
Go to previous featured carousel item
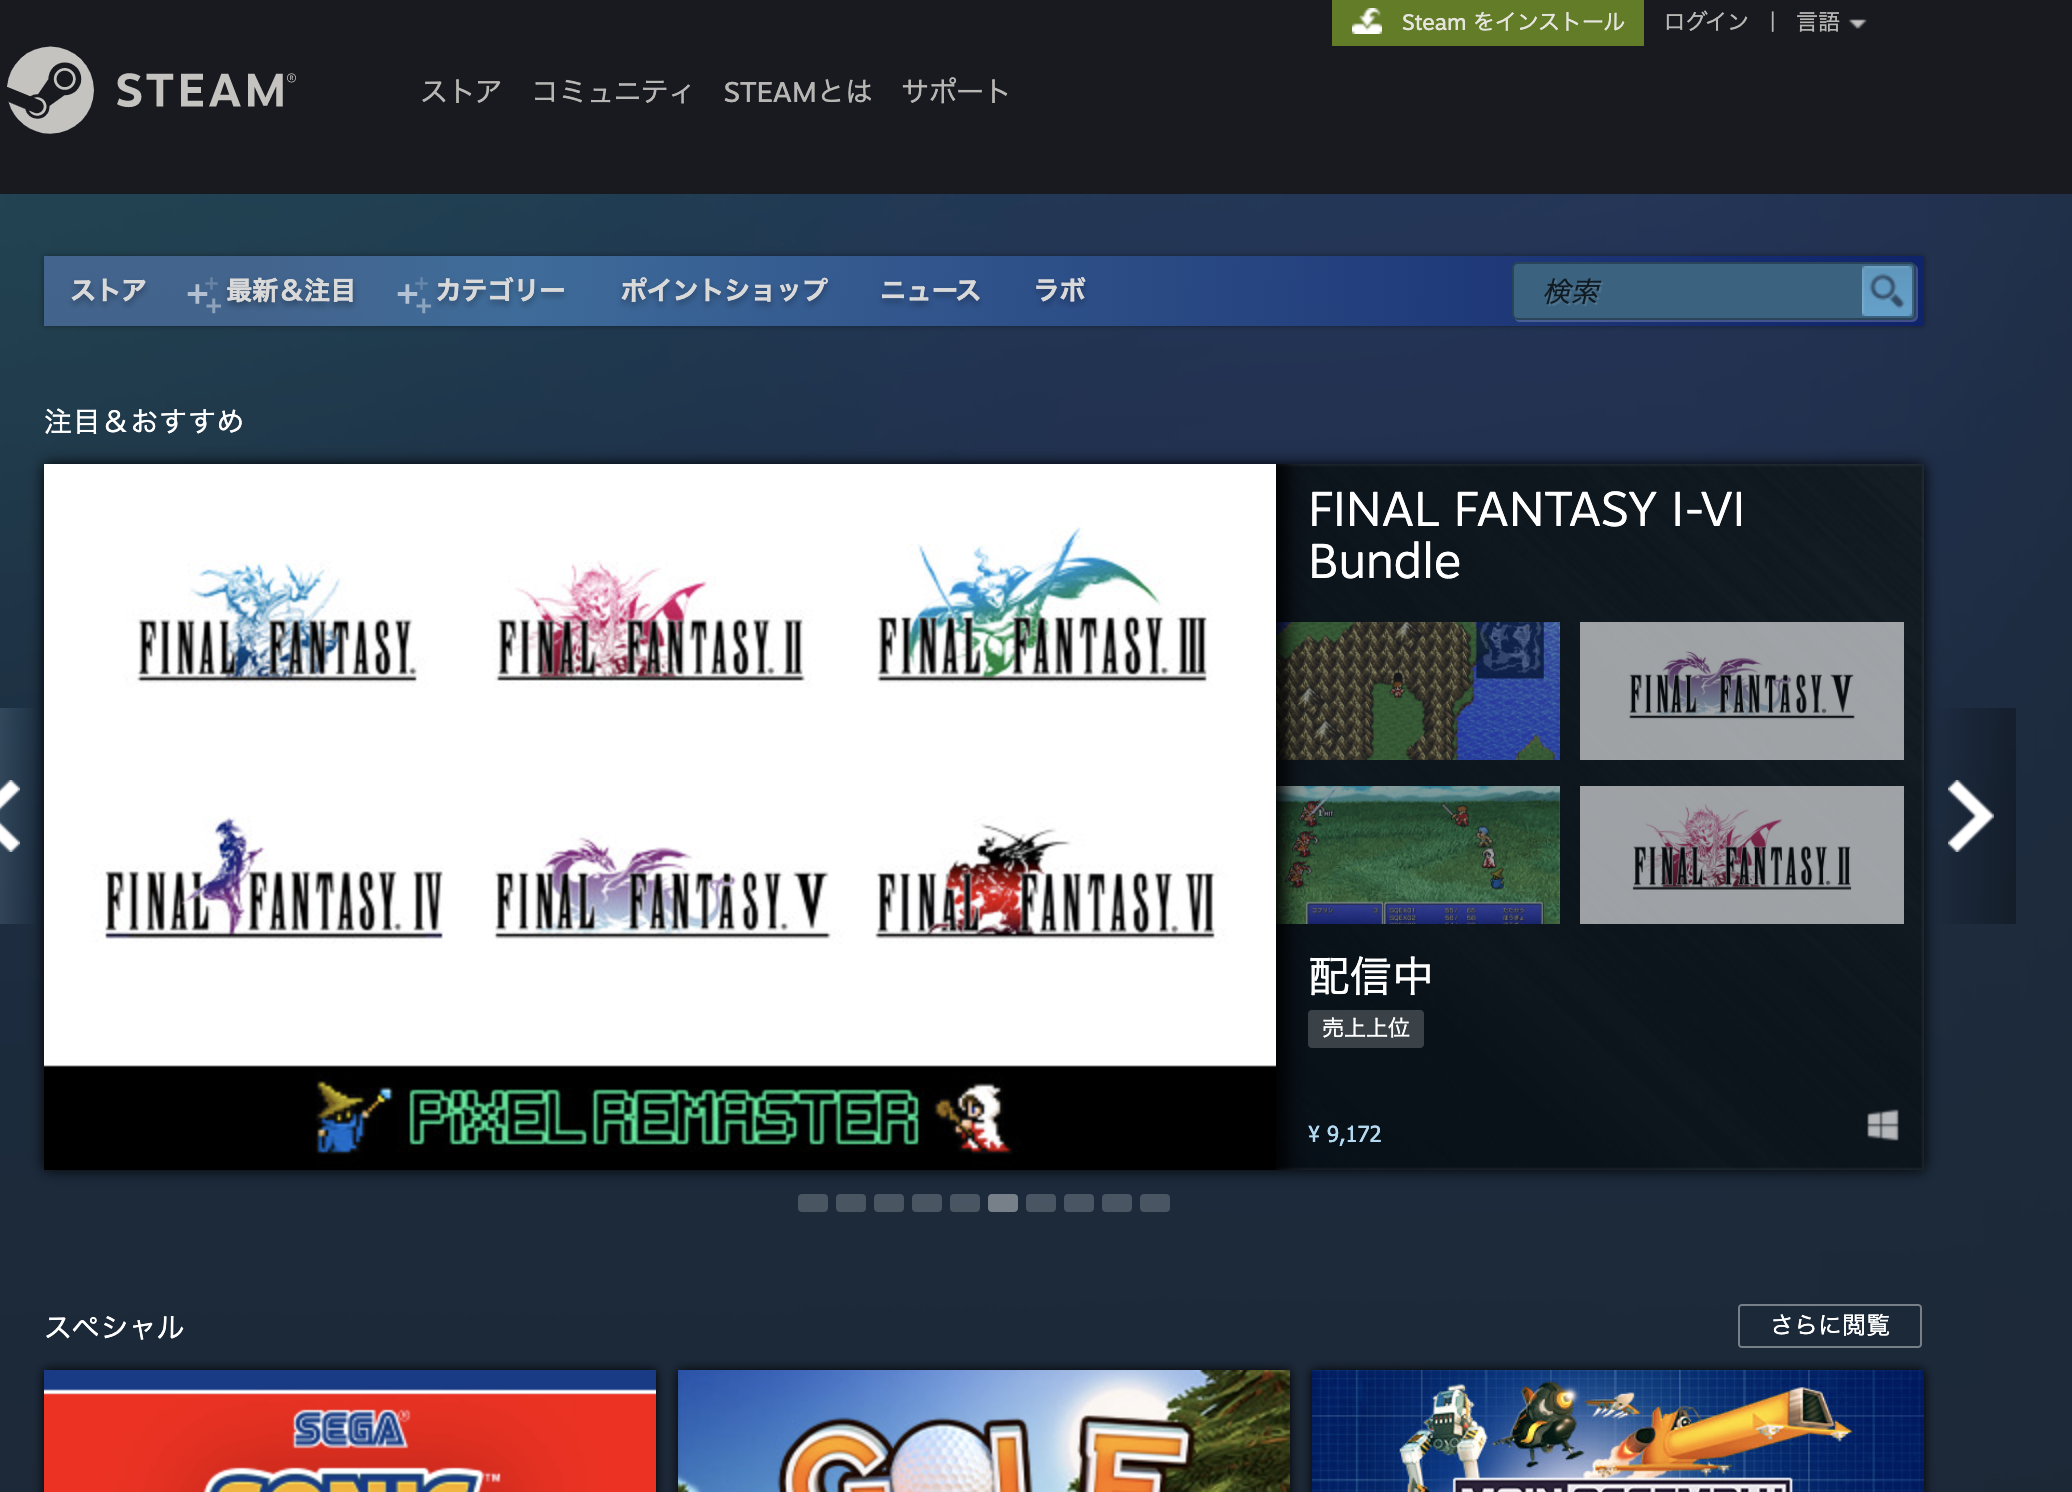click(12, 816)
